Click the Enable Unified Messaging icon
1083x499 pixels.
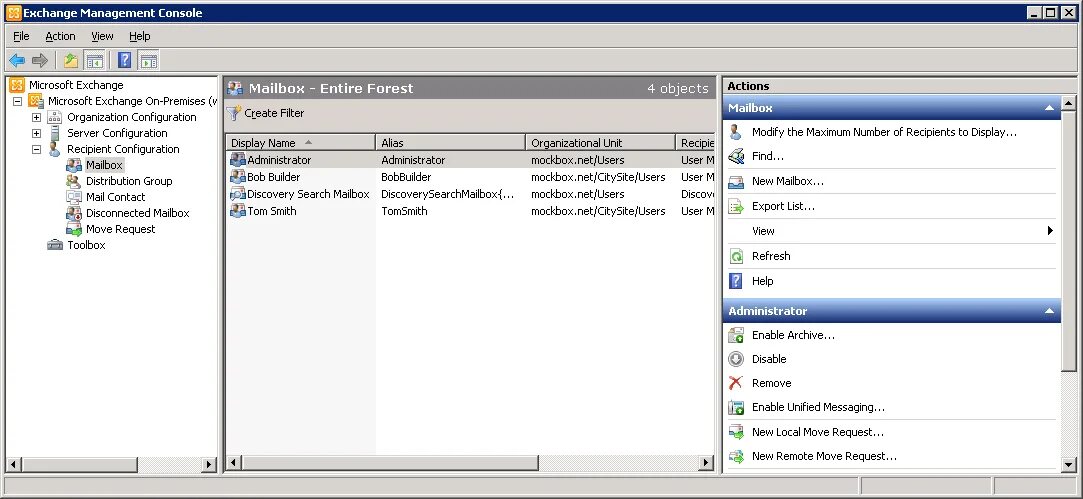736,407
